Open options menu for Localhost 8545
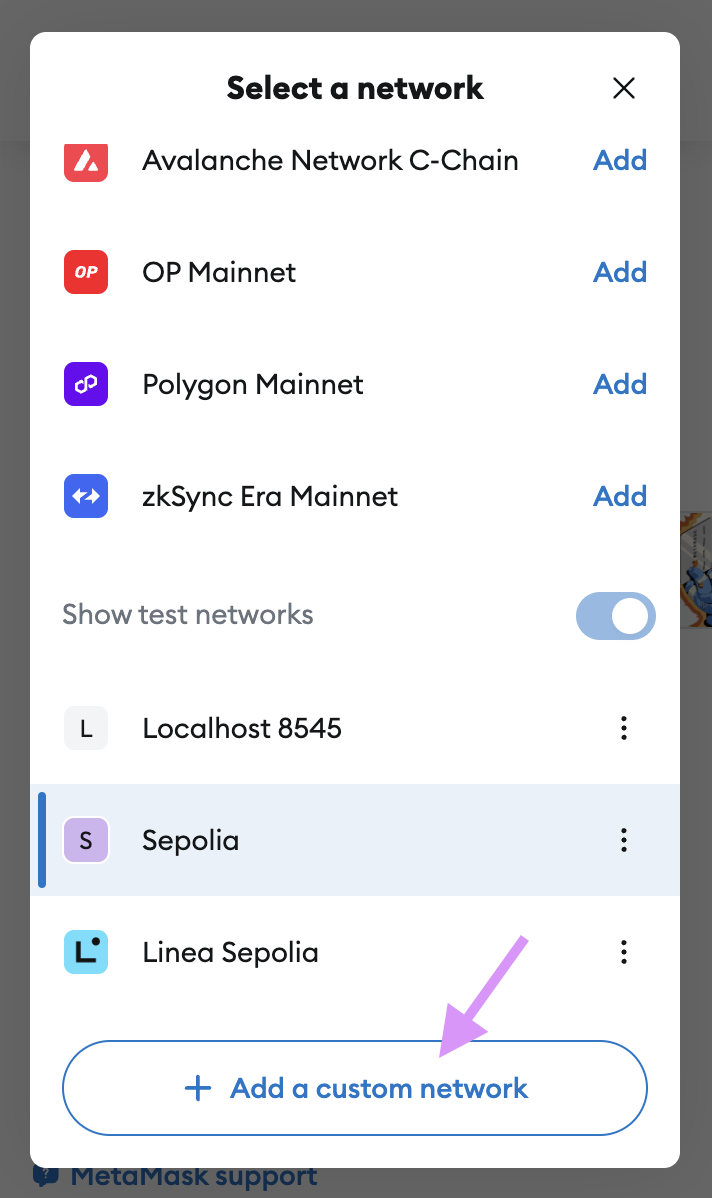This screenshot has width=712, height=1198. (x=624, y=728)
